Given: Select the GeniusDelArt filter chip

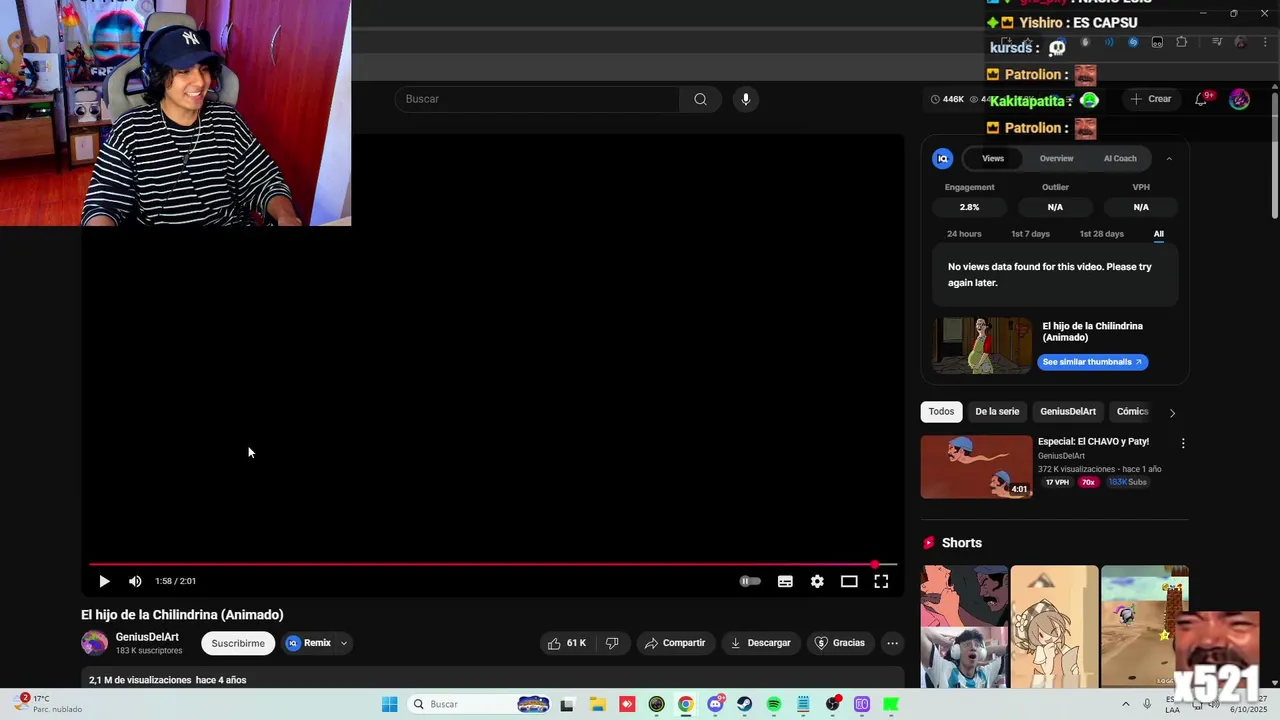Looking at the screenshot, I should pos(1068,411).
